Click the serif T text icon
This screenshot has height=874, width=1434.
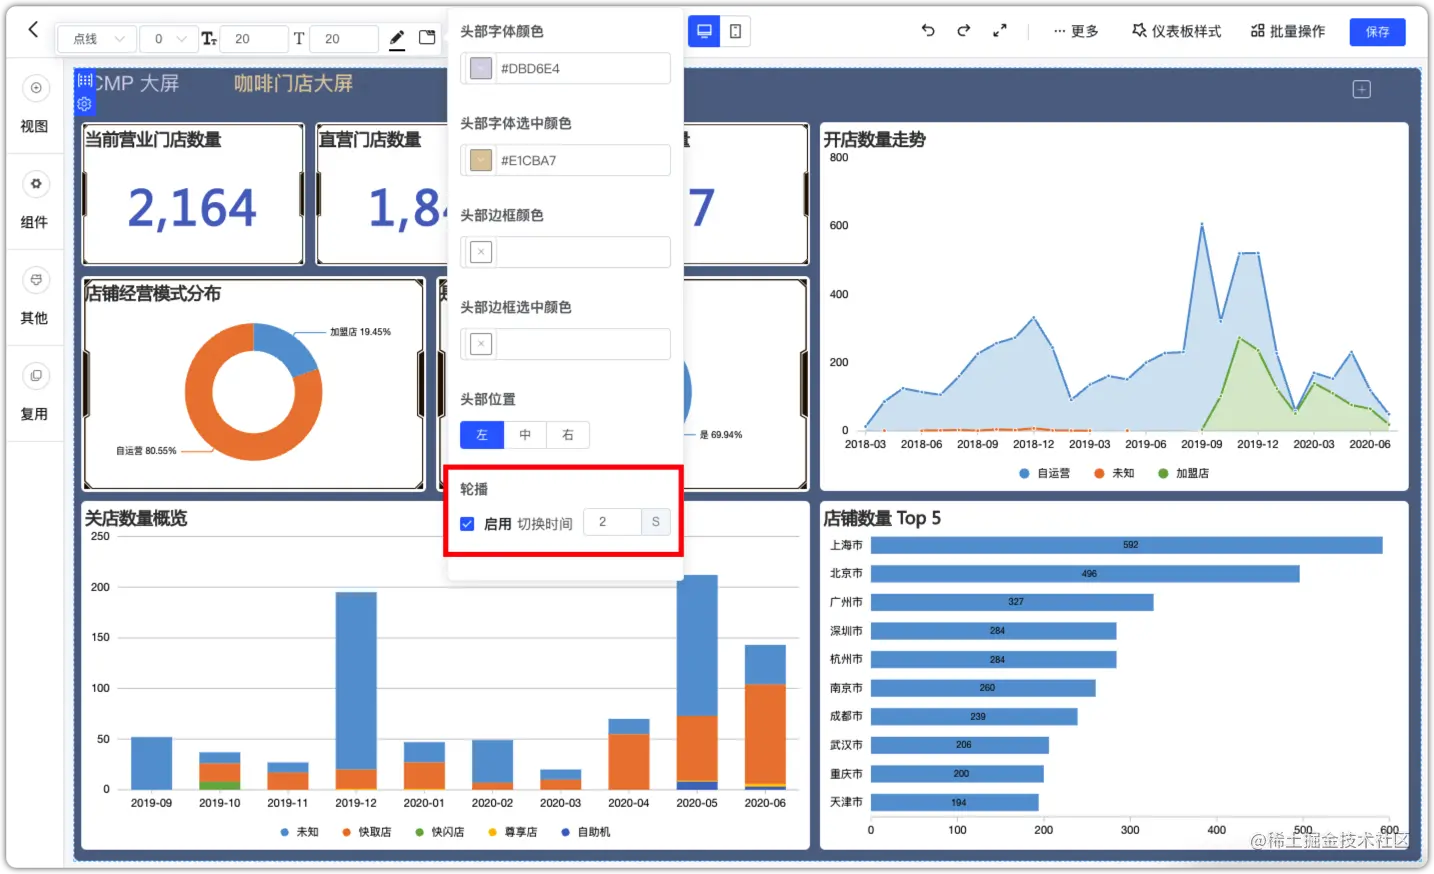[x=299, y=39]
